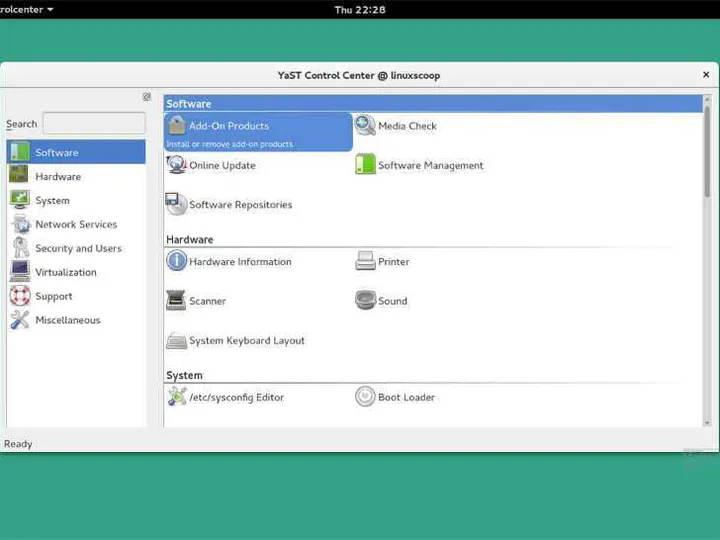Open the Online Update icon
Image resolution: width=720 pixels, height=540 pixels.
point(176,165)
